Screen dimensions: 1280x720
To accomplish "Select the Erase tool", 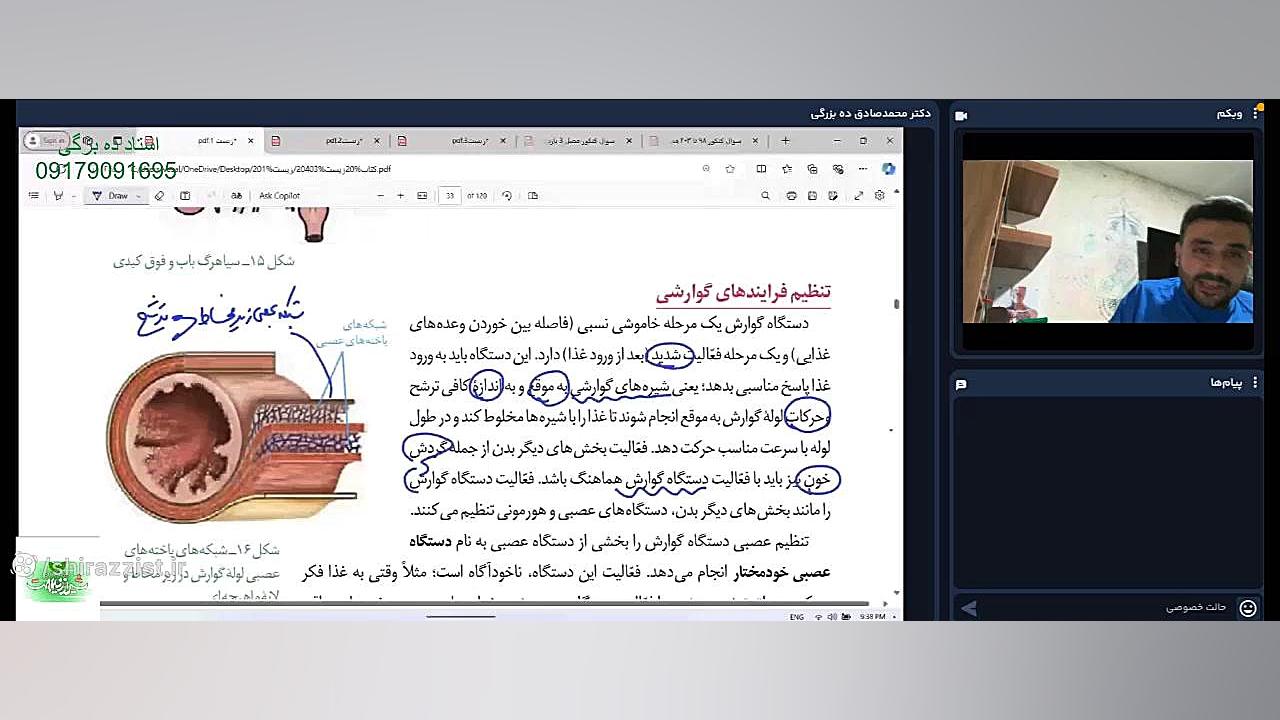I will pyautogui.click(x=159, y=196).
